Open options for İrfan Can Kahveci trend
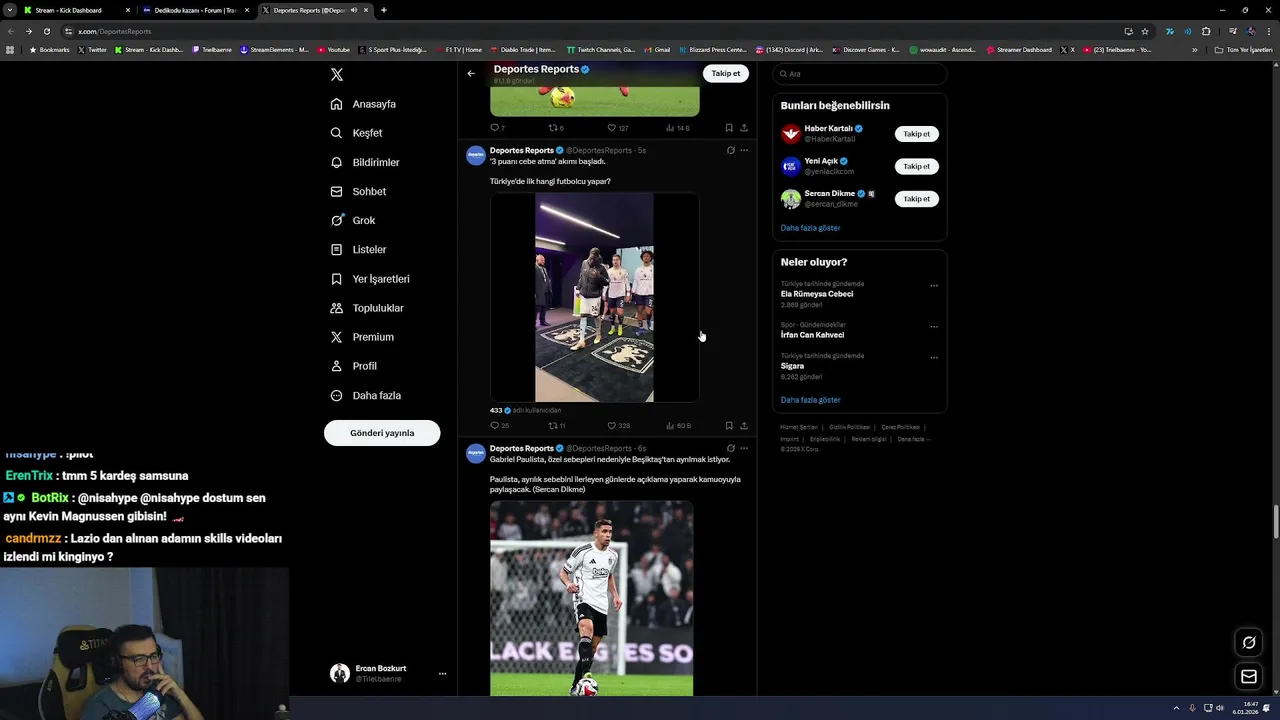The image size is (1280, 720). tap(934, 327)
